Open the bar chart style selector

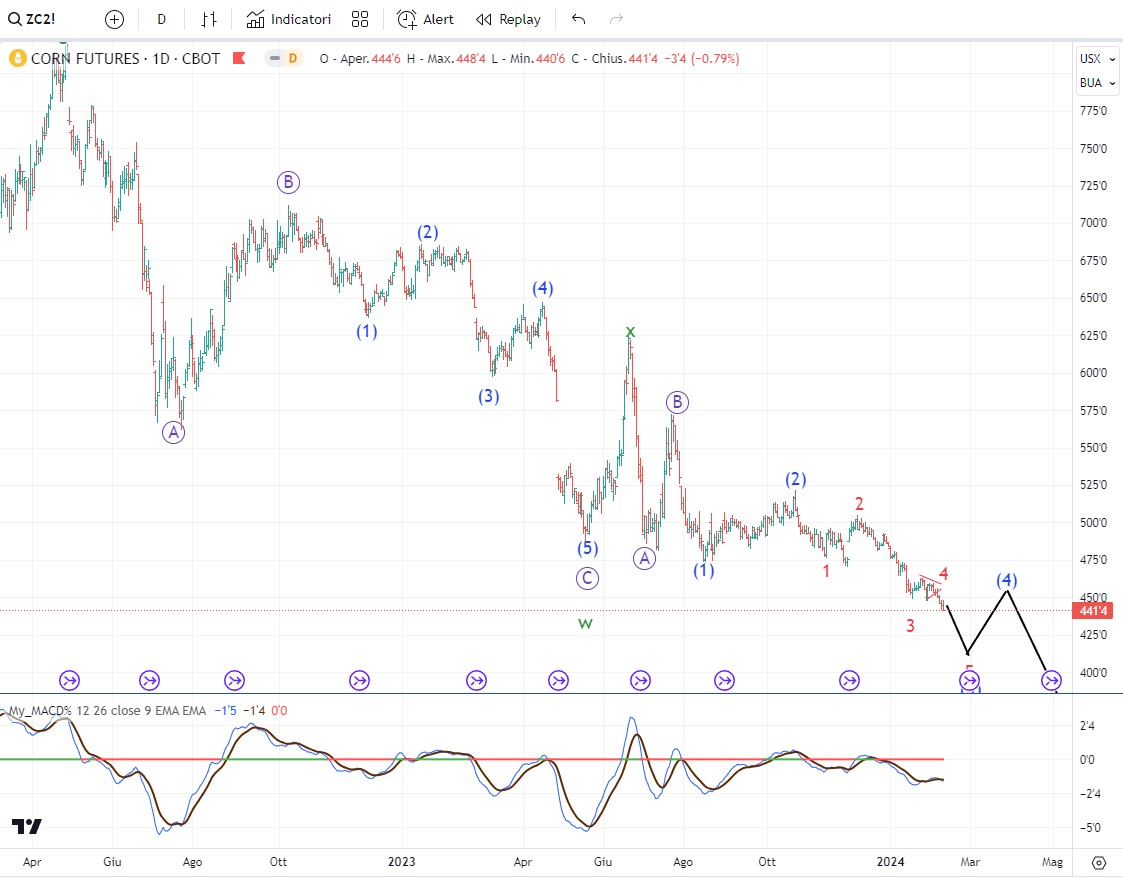pyautogui.click(x=208, y=19)
